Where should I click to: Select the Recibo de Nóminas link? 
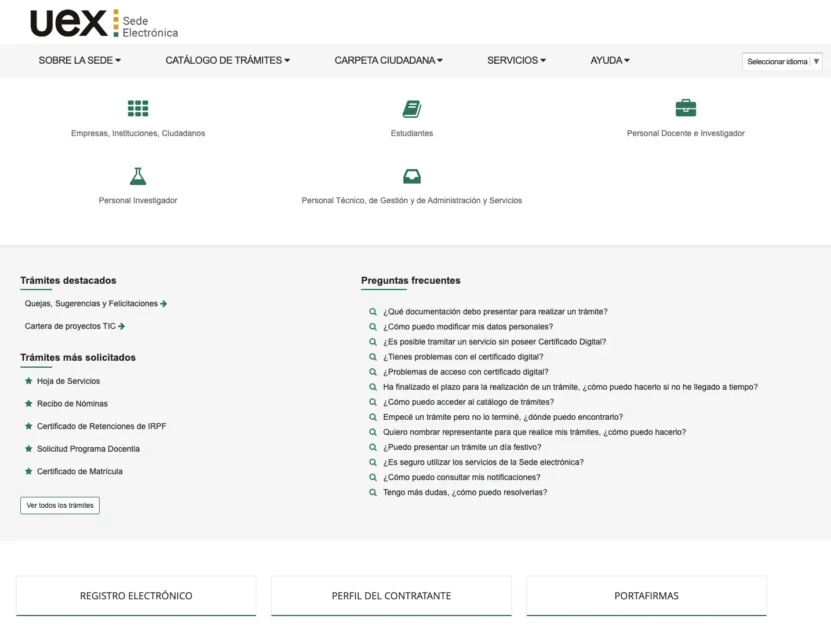[x=72, y=404]
